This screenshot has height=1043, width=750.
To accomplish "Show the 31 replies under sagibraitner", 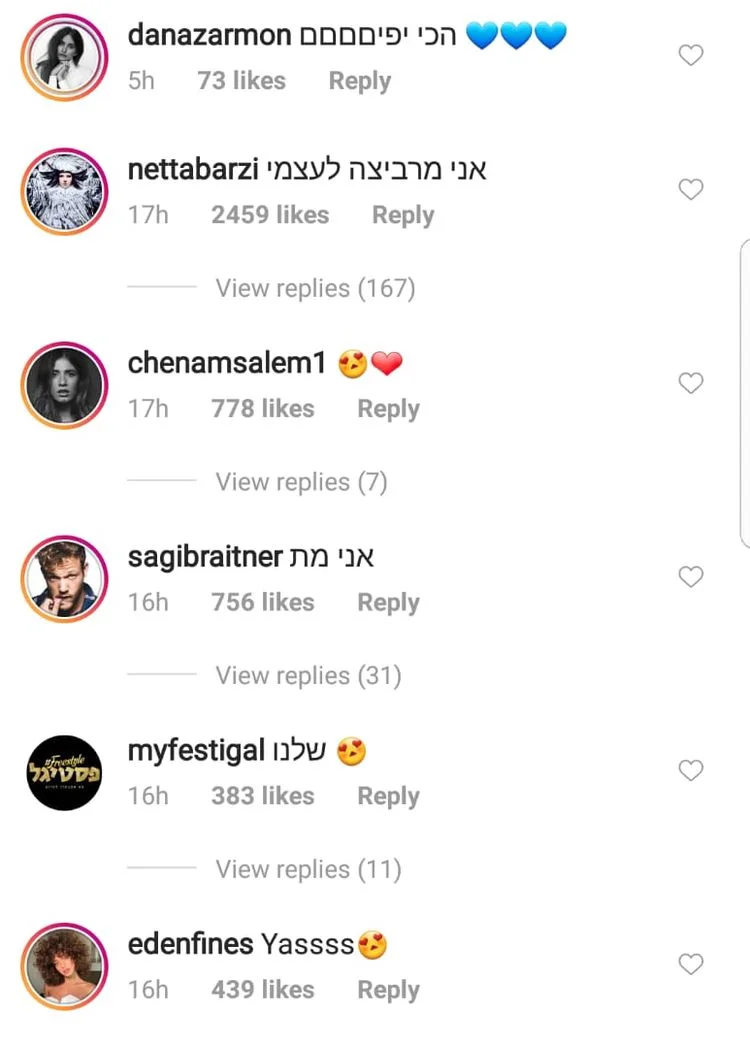I will [308, 676].
